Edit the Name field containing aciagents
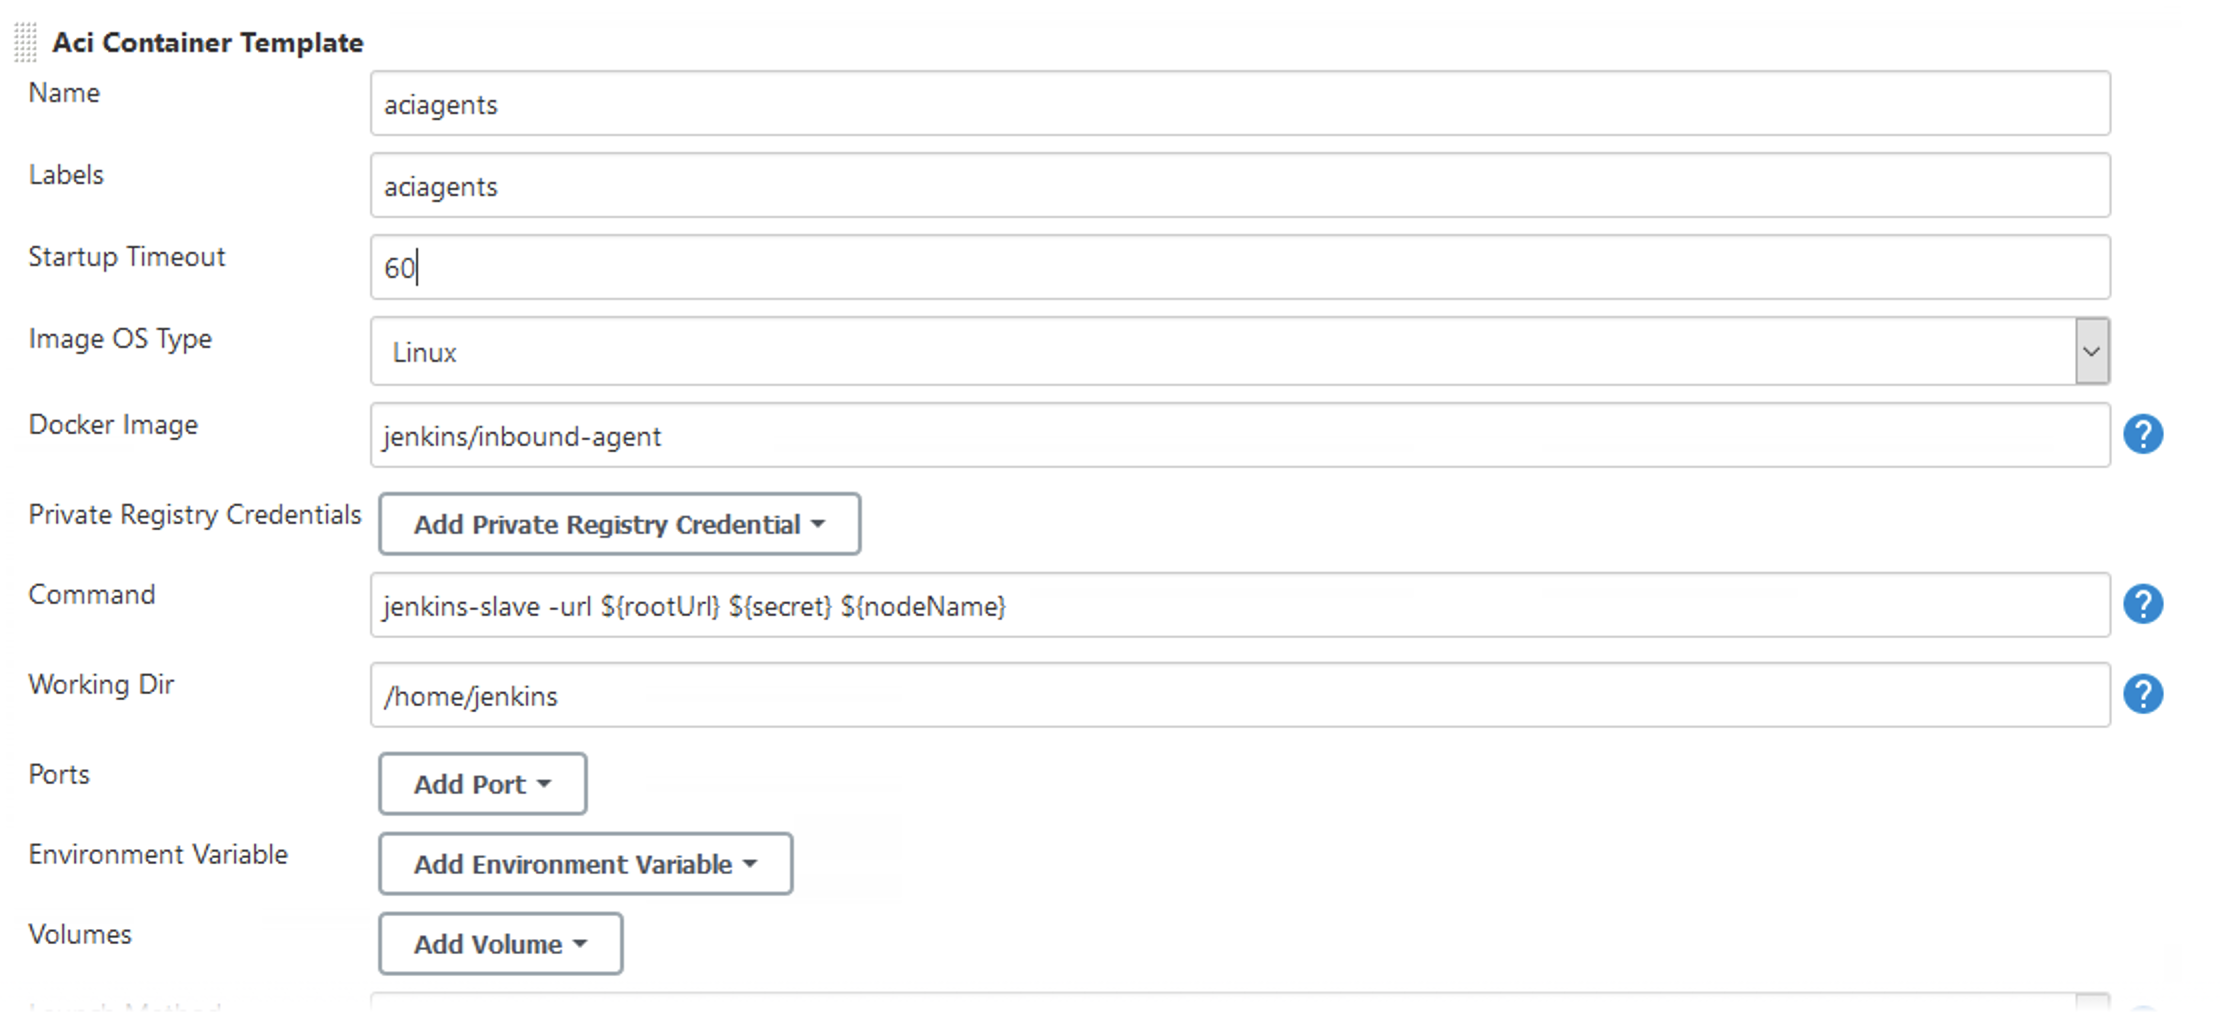Viewport: 2220px width, 1018px height. (1240, 103)
